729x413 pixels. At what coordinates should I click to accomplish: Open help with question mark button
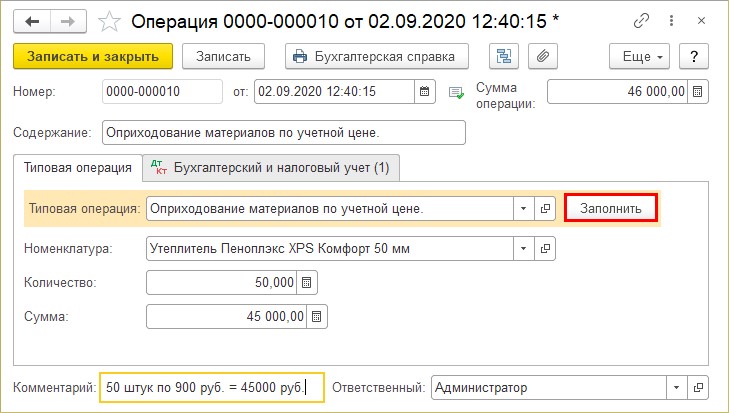[694, 56]
